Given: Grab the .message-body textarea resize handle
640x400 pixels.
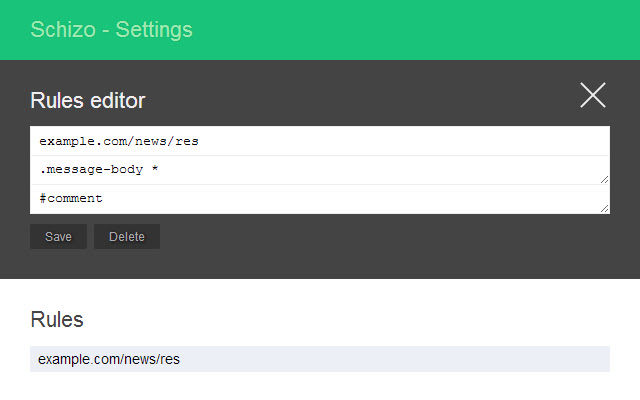Looking at the screenshot, I should pyautogui.click(x=605, y=180).
